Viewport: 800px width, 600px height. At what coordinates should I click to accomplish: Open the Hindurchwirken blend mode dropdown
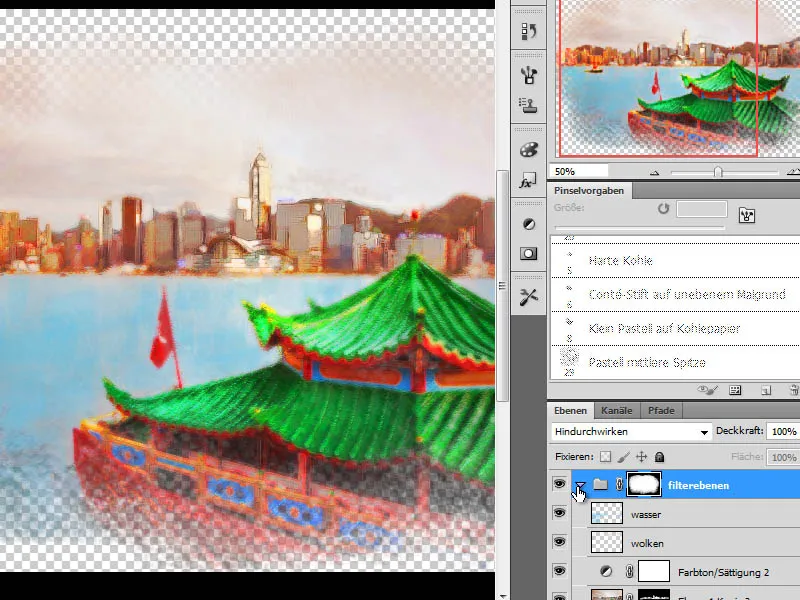tap(632, 432)
